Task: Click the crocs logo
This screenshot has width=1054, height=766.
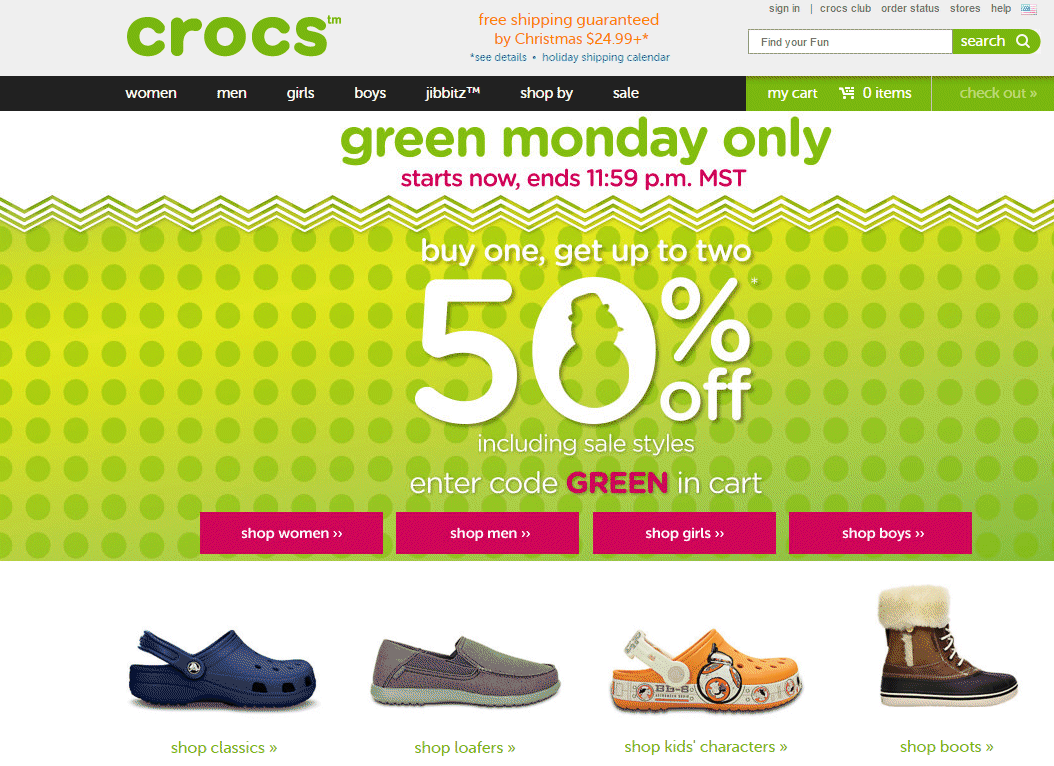Action: click(233, 36)
